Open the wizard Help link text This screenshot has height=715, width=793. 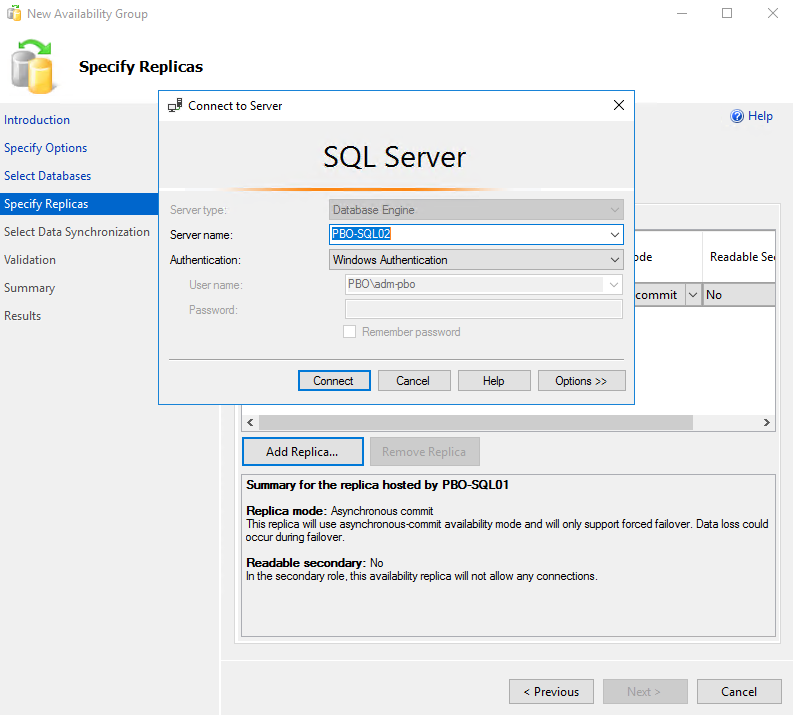pyautogui.click(x=760, y=116)
